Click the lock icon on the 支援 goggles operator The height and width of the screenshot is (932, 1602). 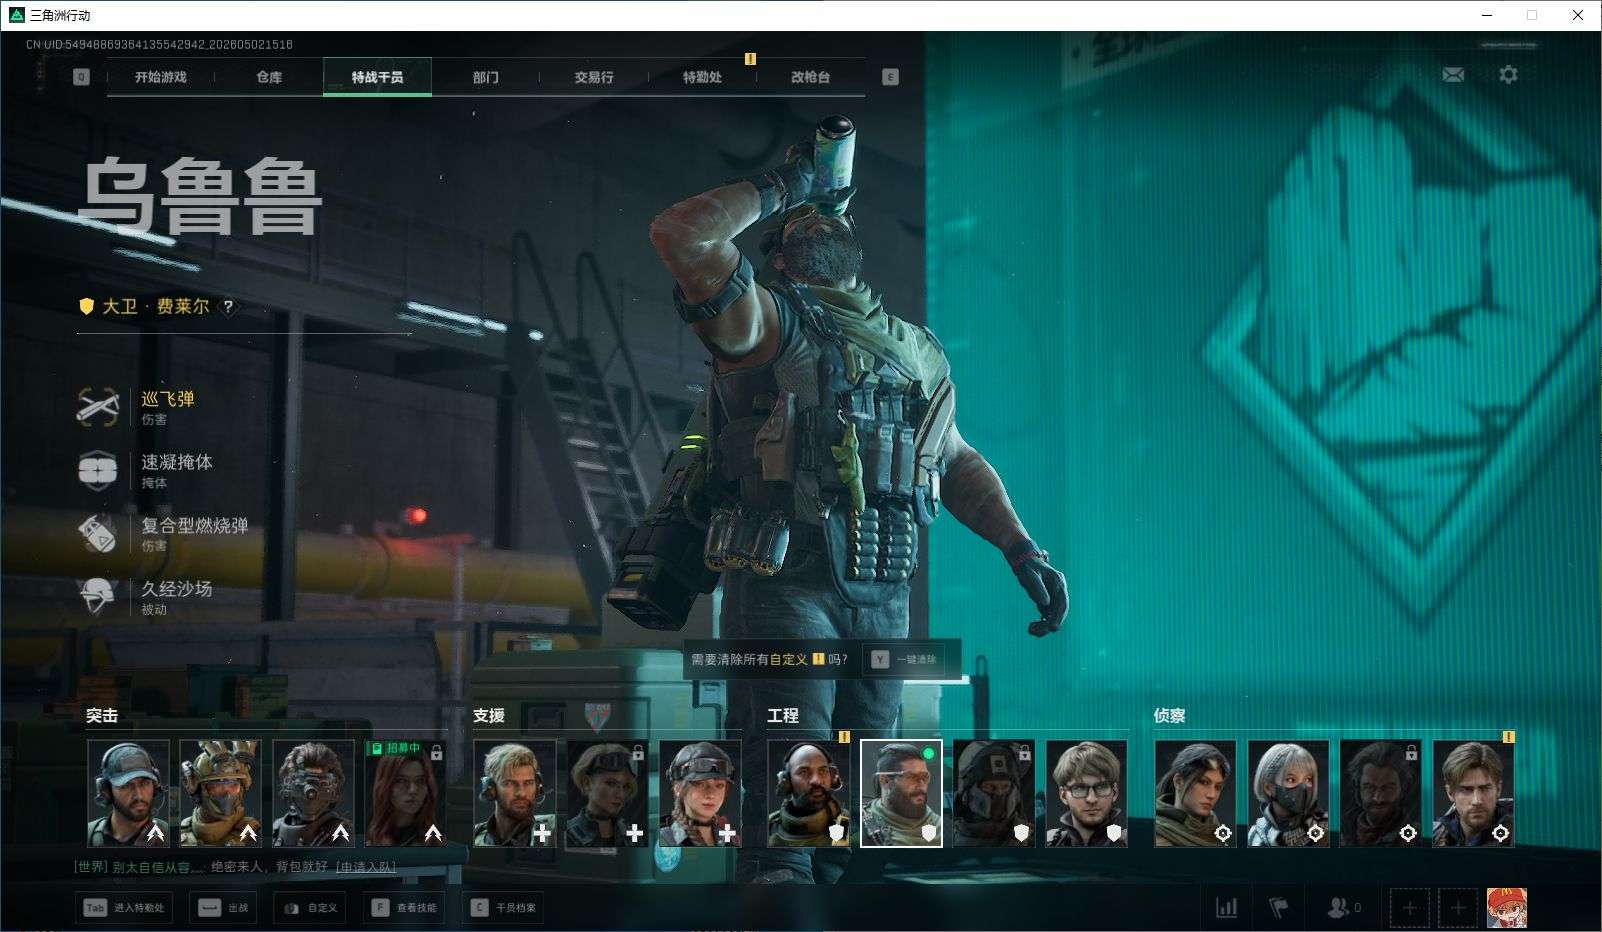[x=638, y=752]
